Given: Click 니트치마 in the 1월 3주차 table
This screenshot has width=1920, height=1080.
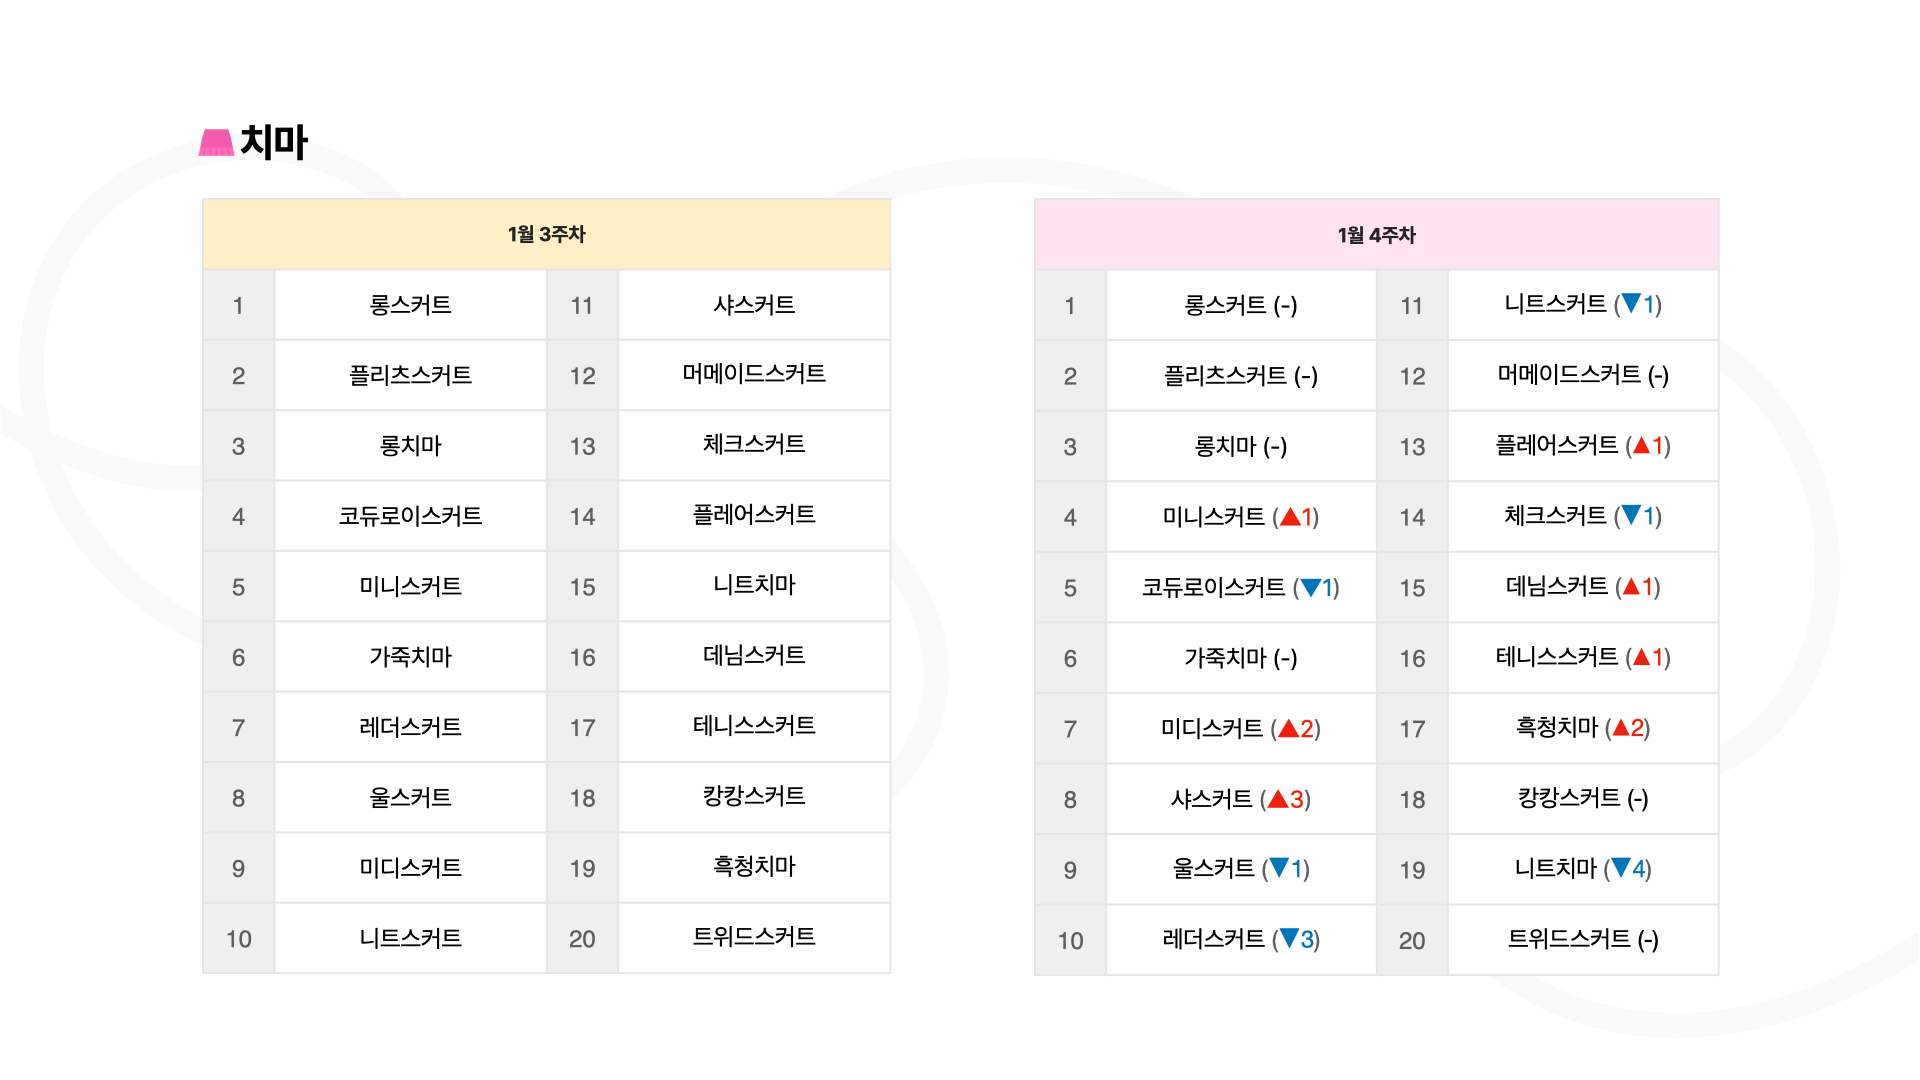Looking at the screenshot, I should point(754,586).
